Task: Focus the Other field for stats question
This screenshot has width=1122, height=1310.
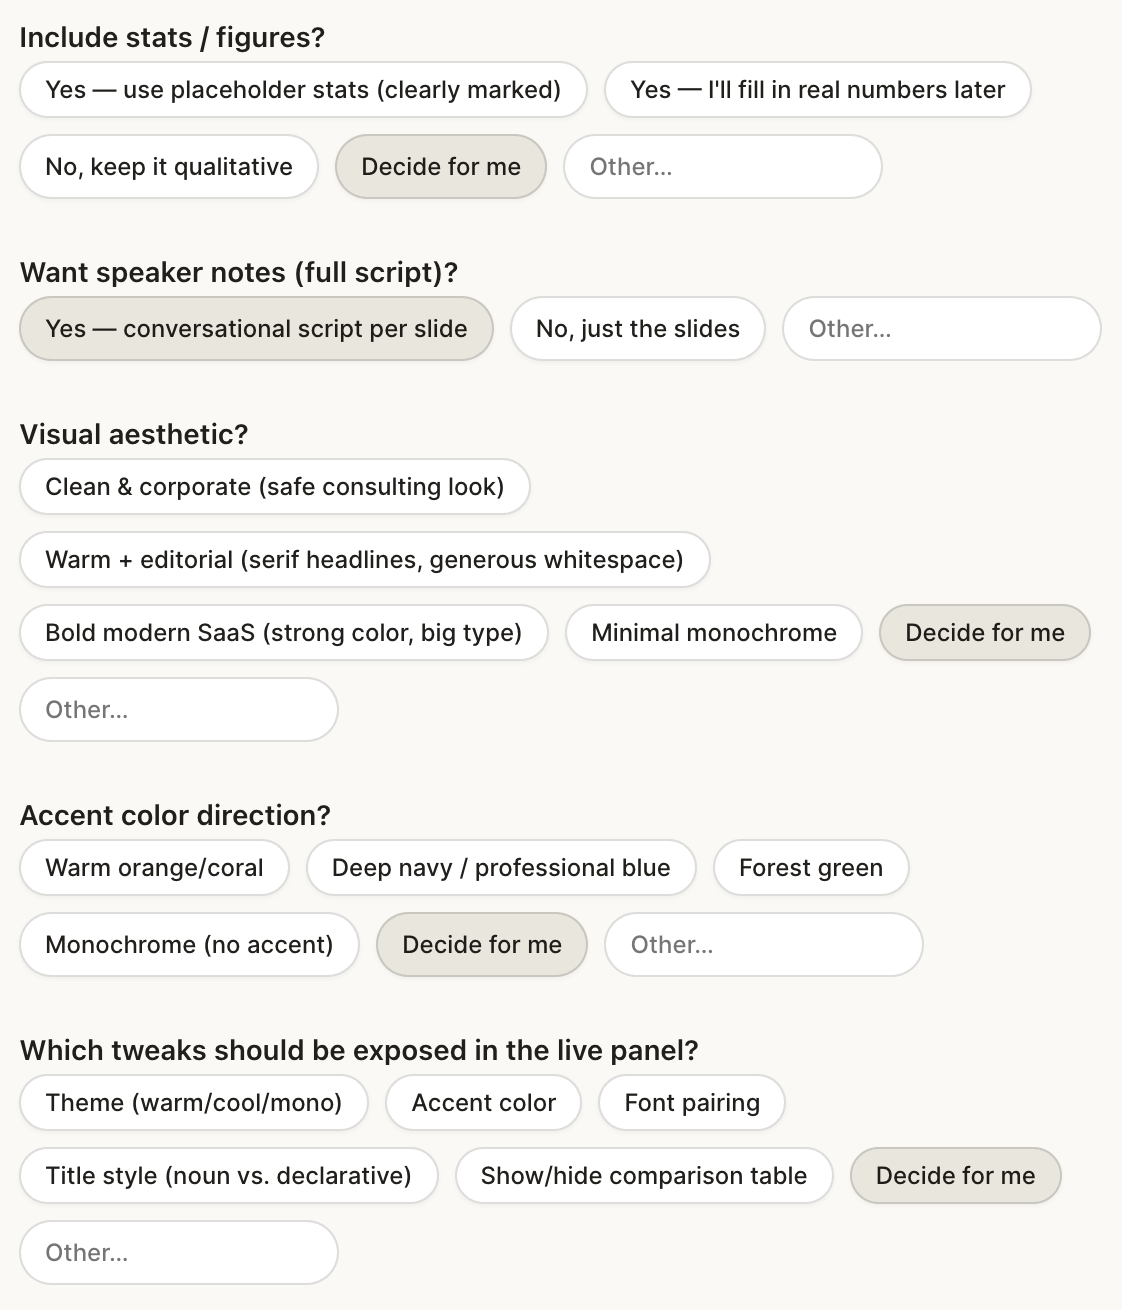Action: (722, 167)
